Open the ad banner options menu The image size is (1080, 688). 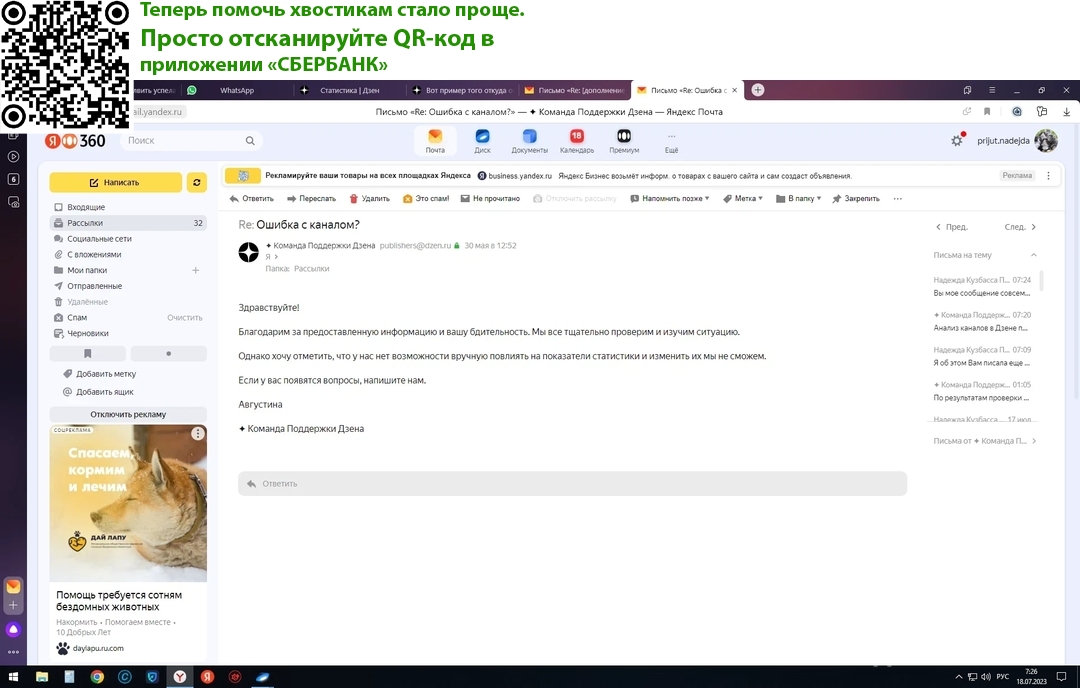[1048, 176]
